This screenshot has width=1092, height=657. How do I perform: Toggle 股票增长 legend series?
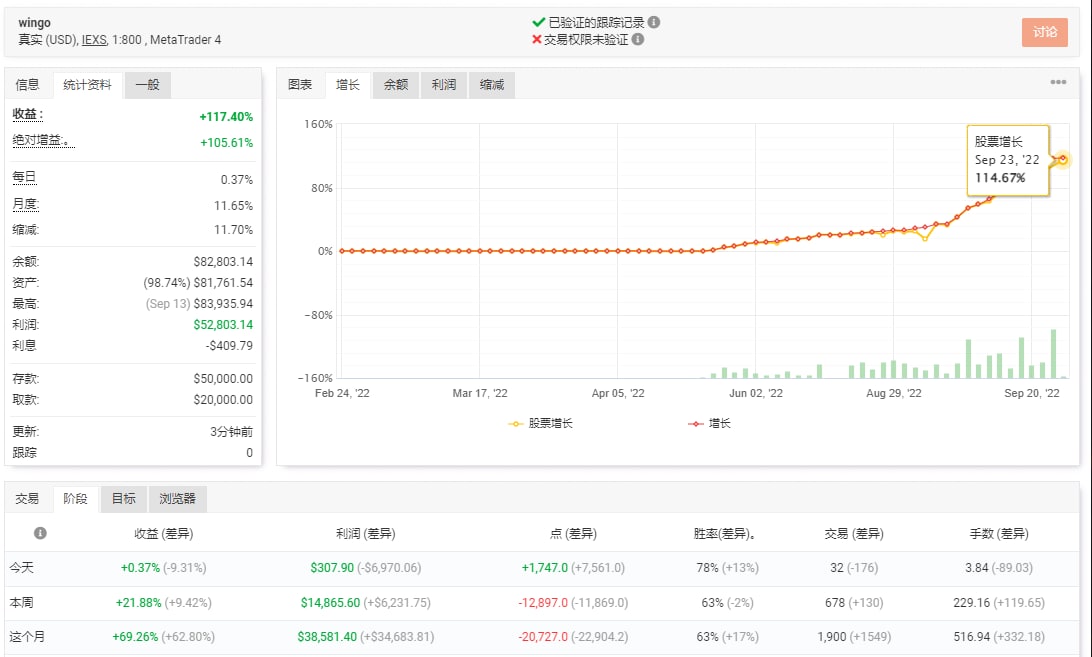point(541,424)
